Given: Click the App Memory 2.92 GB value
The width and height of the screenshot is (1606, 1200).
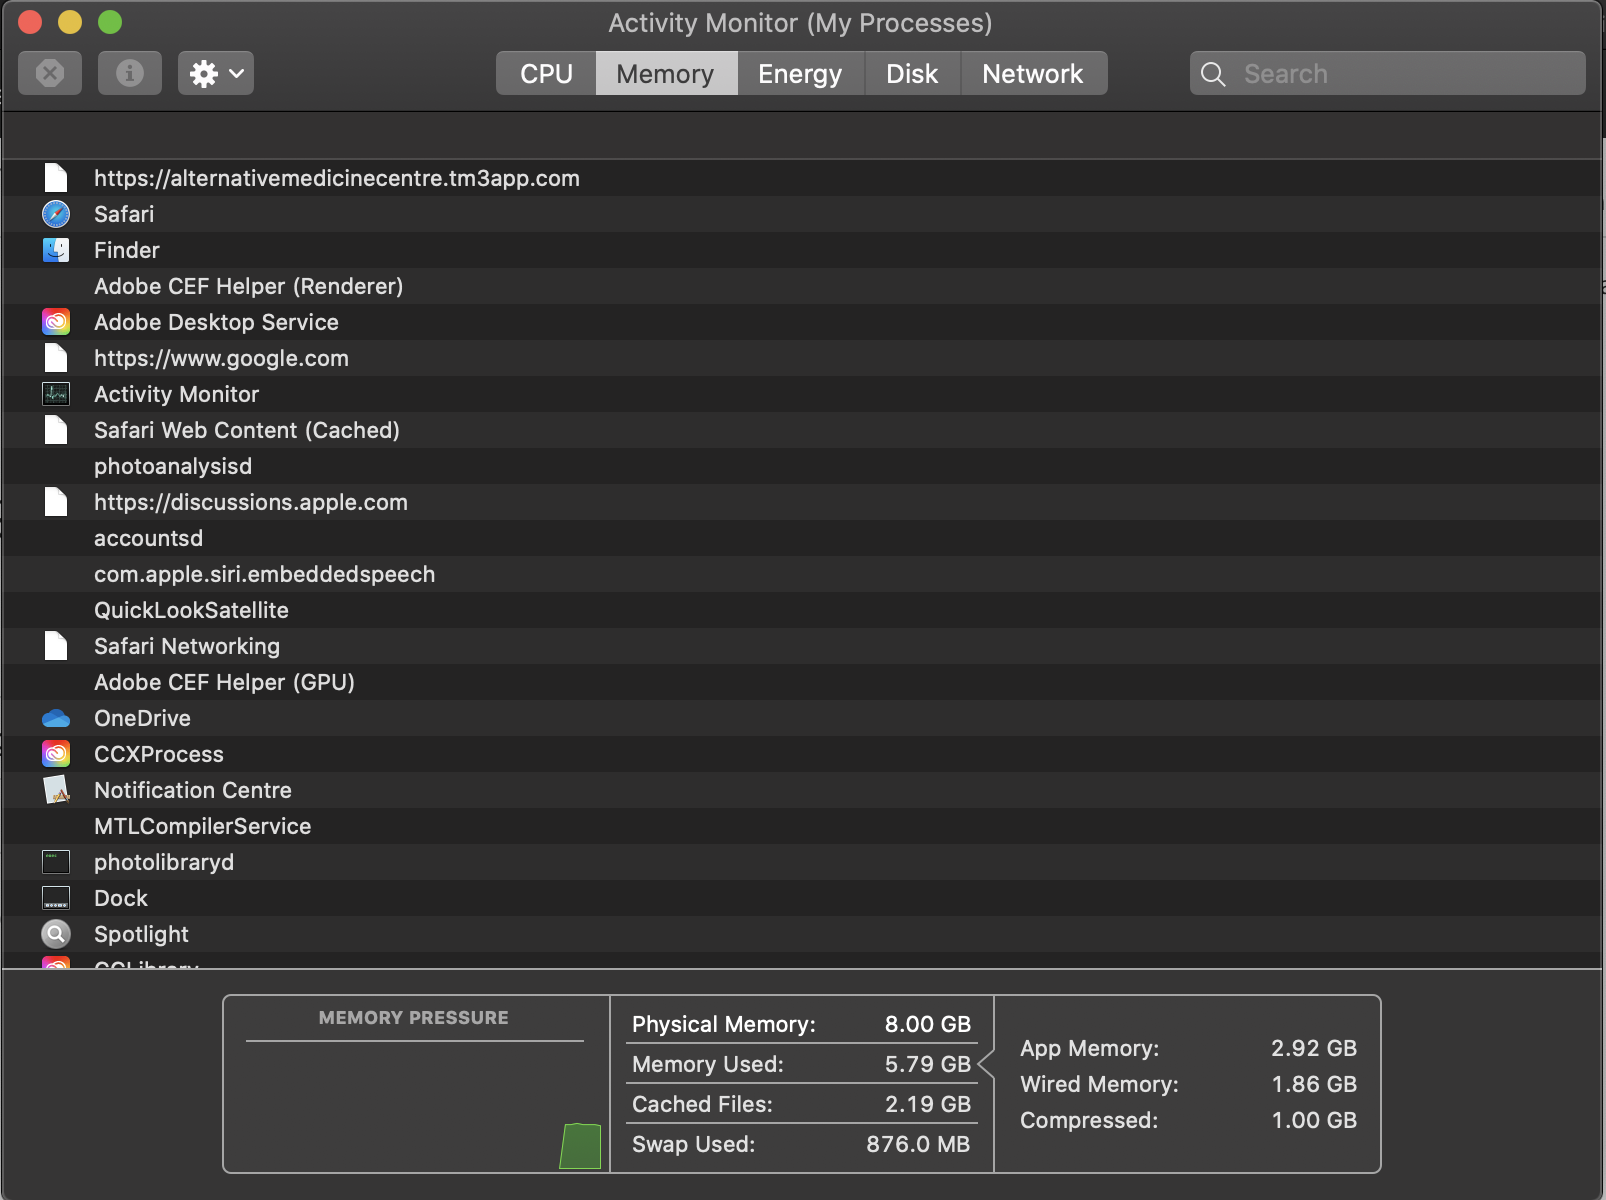Looking at the screenshot, I should pyautogui.click(x=1314, y=1048).
